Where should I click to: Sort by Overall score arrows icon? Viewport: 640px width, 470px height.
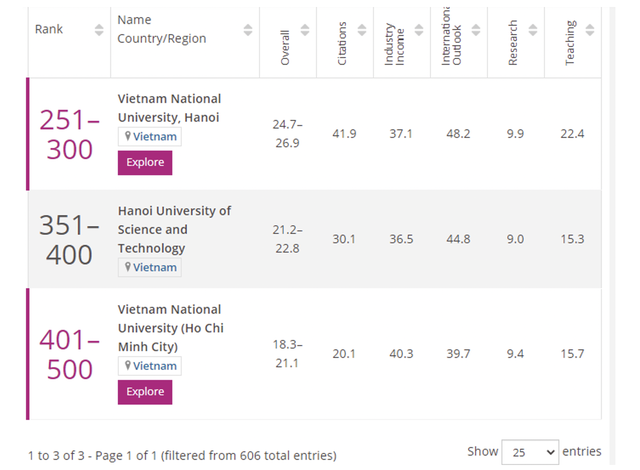[304, 30]
